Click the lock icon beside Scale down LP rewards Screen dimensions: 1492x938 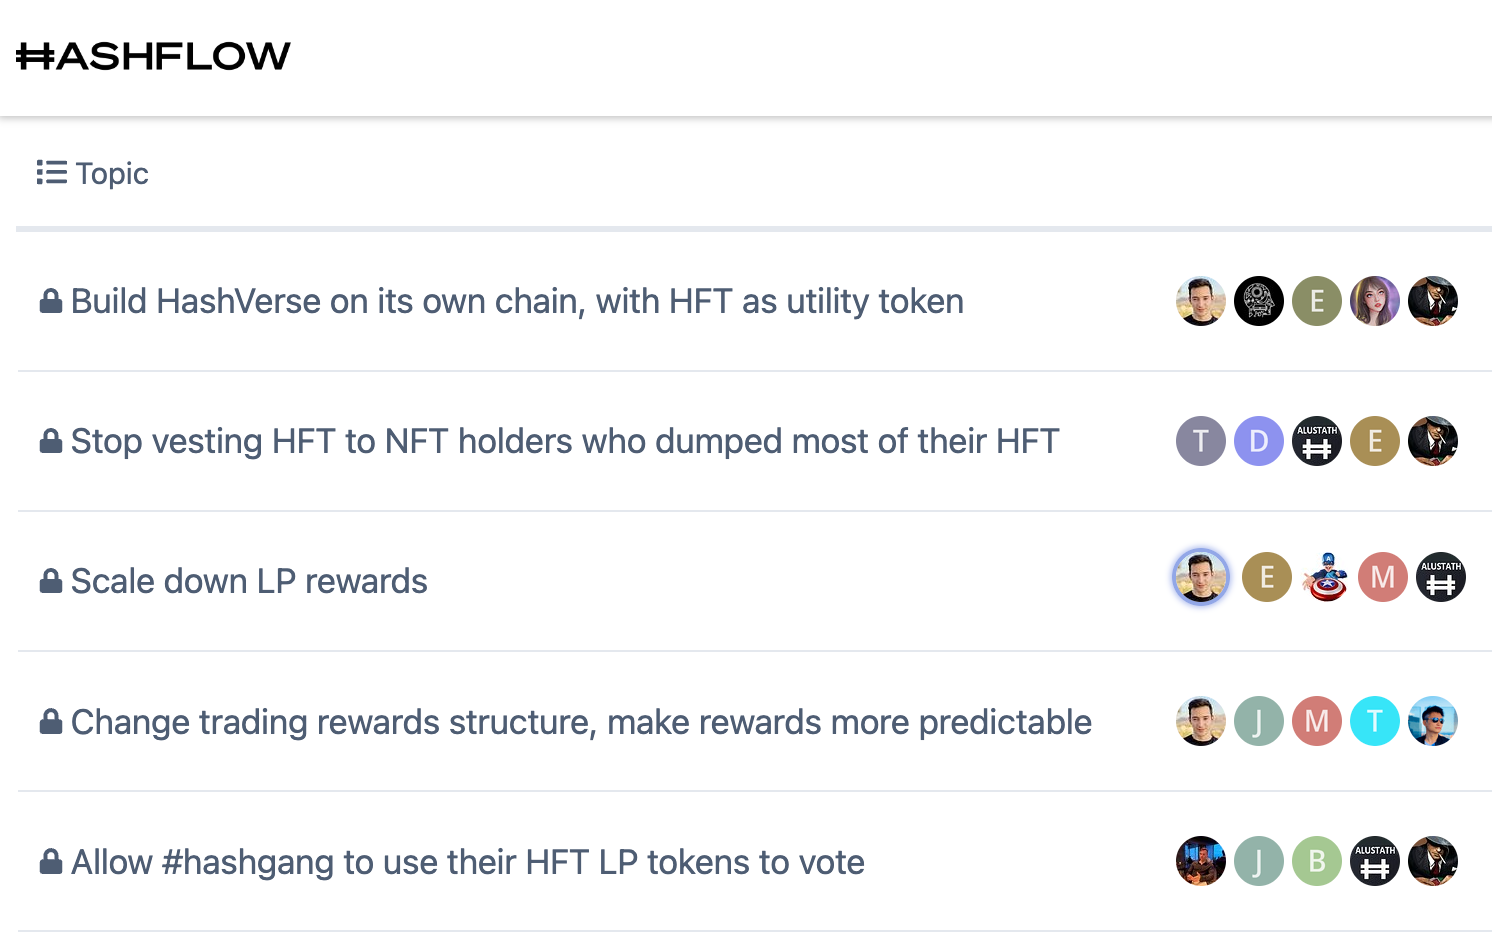coord(50,581)
